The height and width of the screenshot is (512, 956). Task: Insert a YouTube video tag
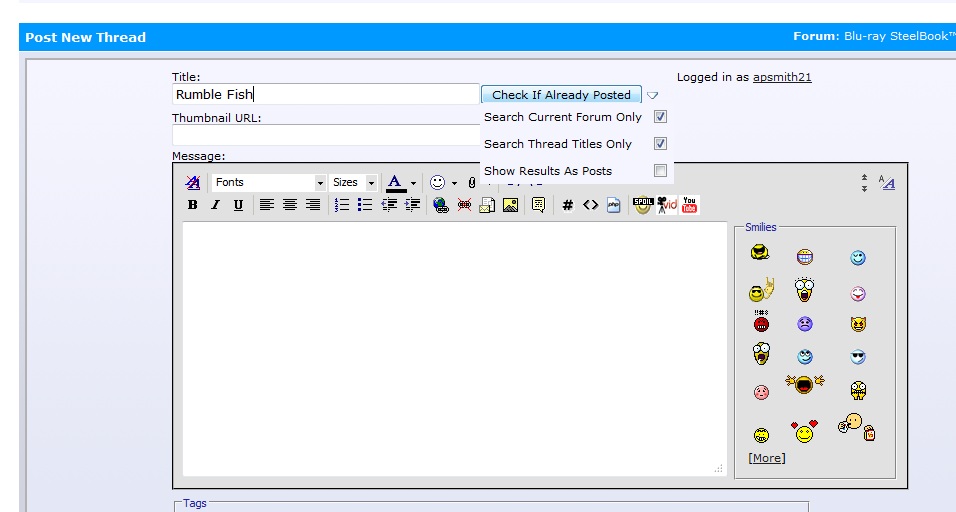[x=689, y=205]
